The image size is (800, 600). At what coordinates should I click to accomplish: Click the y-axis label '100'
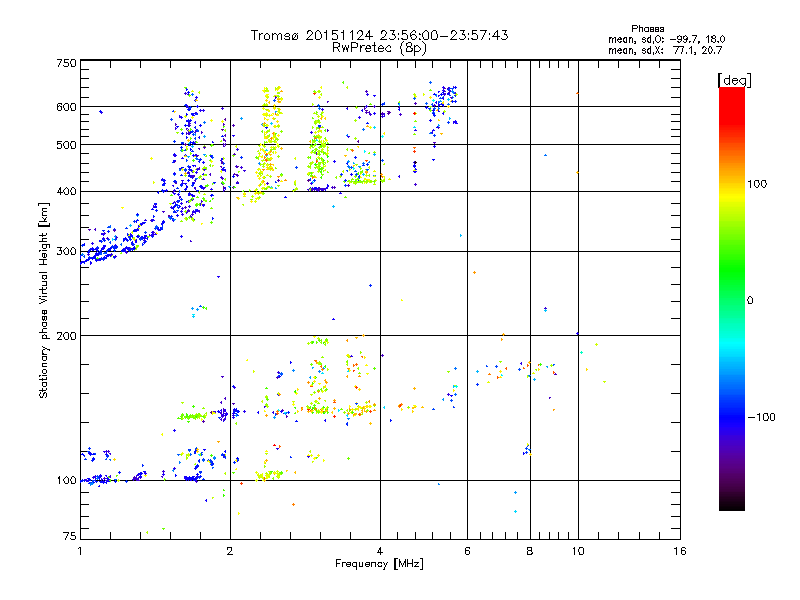(66, 480)
